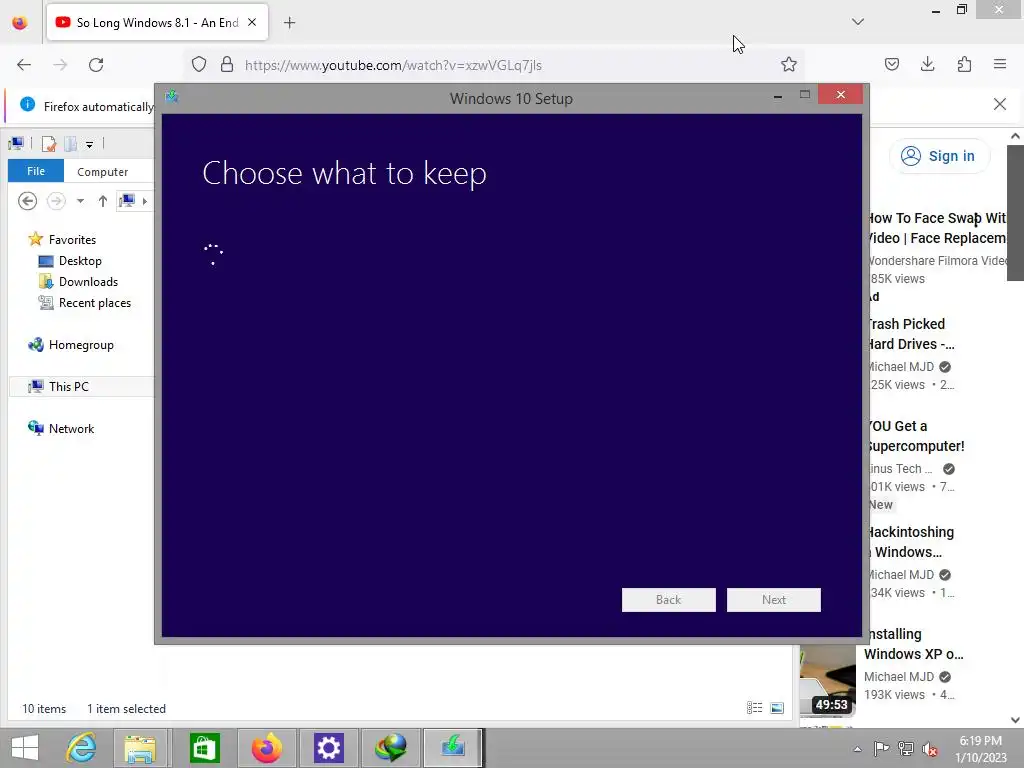Open the Pocket save icon
The height and width of the screenshot is (768, 1024).
[x=891, y=64]
